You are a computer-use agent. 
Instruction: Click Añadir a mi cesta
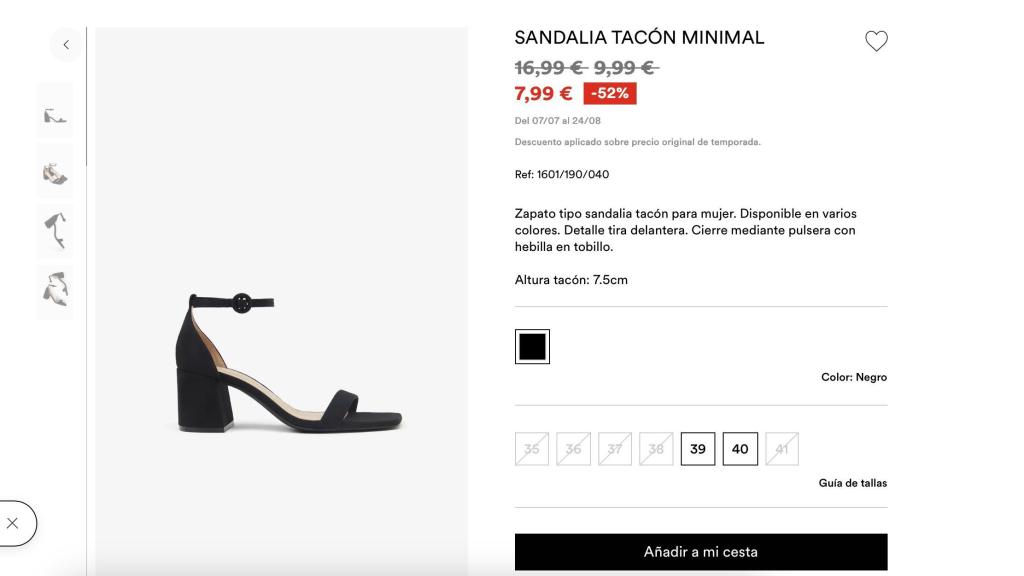(x=700, y=551)
